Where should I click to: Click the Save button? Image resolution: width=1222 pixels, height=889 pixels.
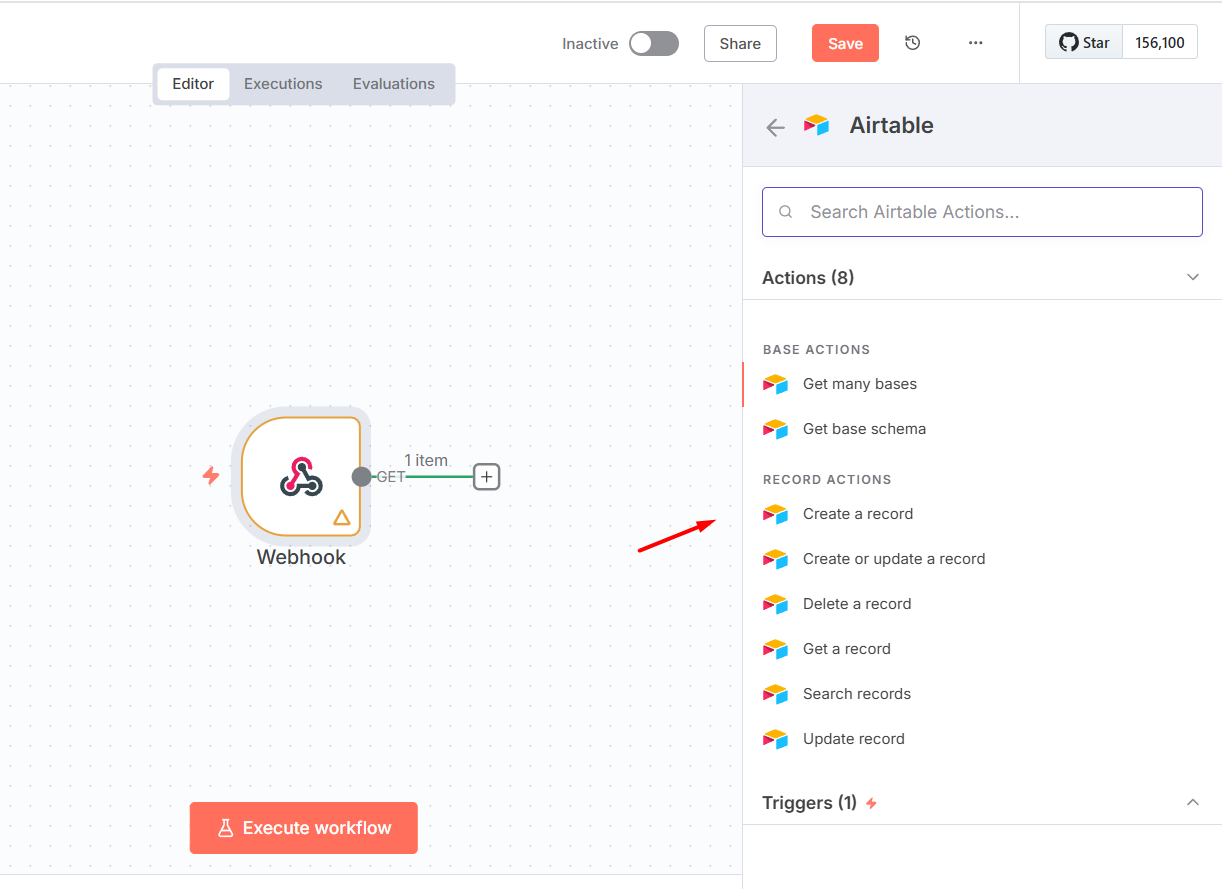[x=845, y=43]
